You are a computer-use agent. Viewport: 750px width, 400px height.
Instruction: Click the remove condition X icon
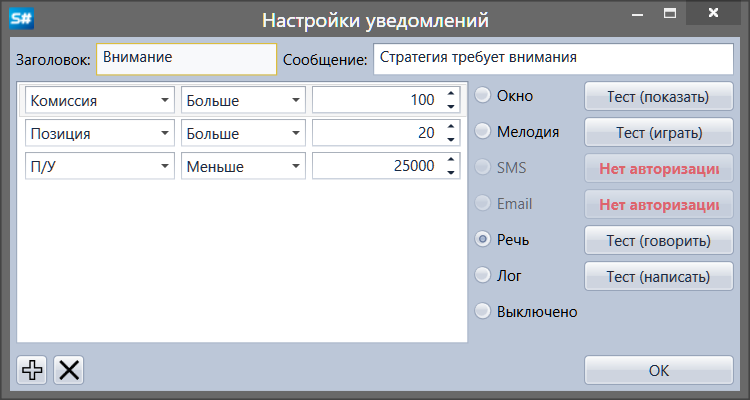click(69, 370)
